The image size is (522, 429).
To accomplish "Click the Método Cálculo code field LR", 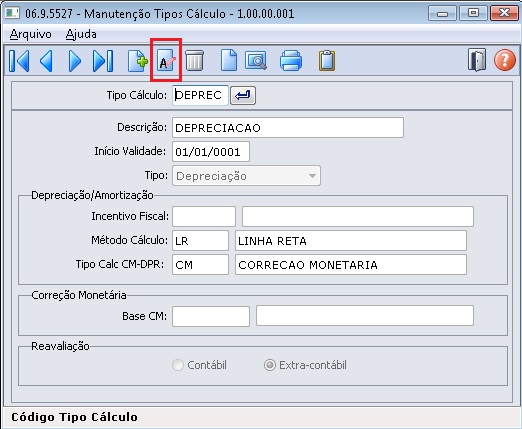I will 200,241.
